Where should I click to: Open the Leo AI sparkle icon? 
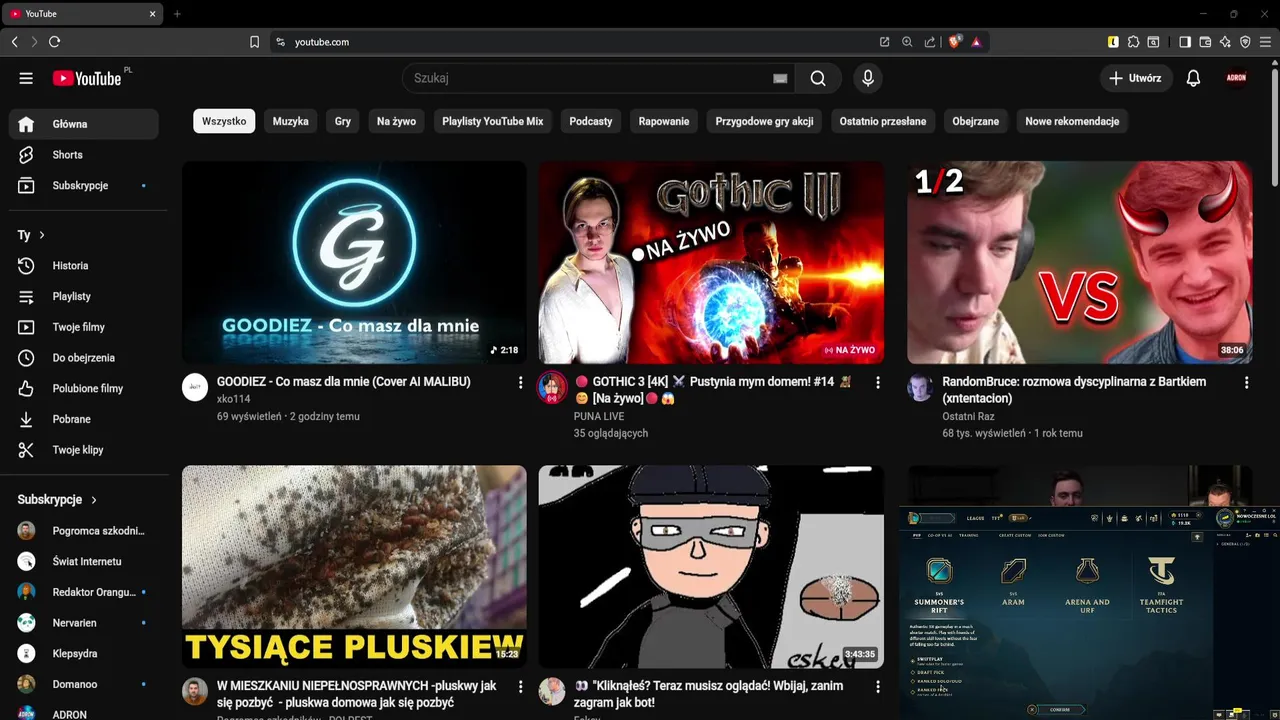click(1225, 42)
